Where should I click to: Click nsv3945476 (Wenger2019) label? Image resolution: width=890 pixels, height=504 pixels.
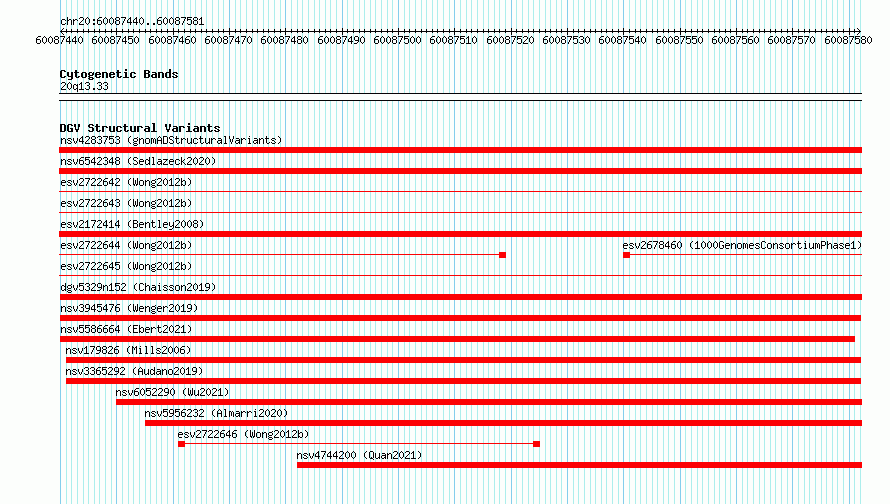[129, 308]
